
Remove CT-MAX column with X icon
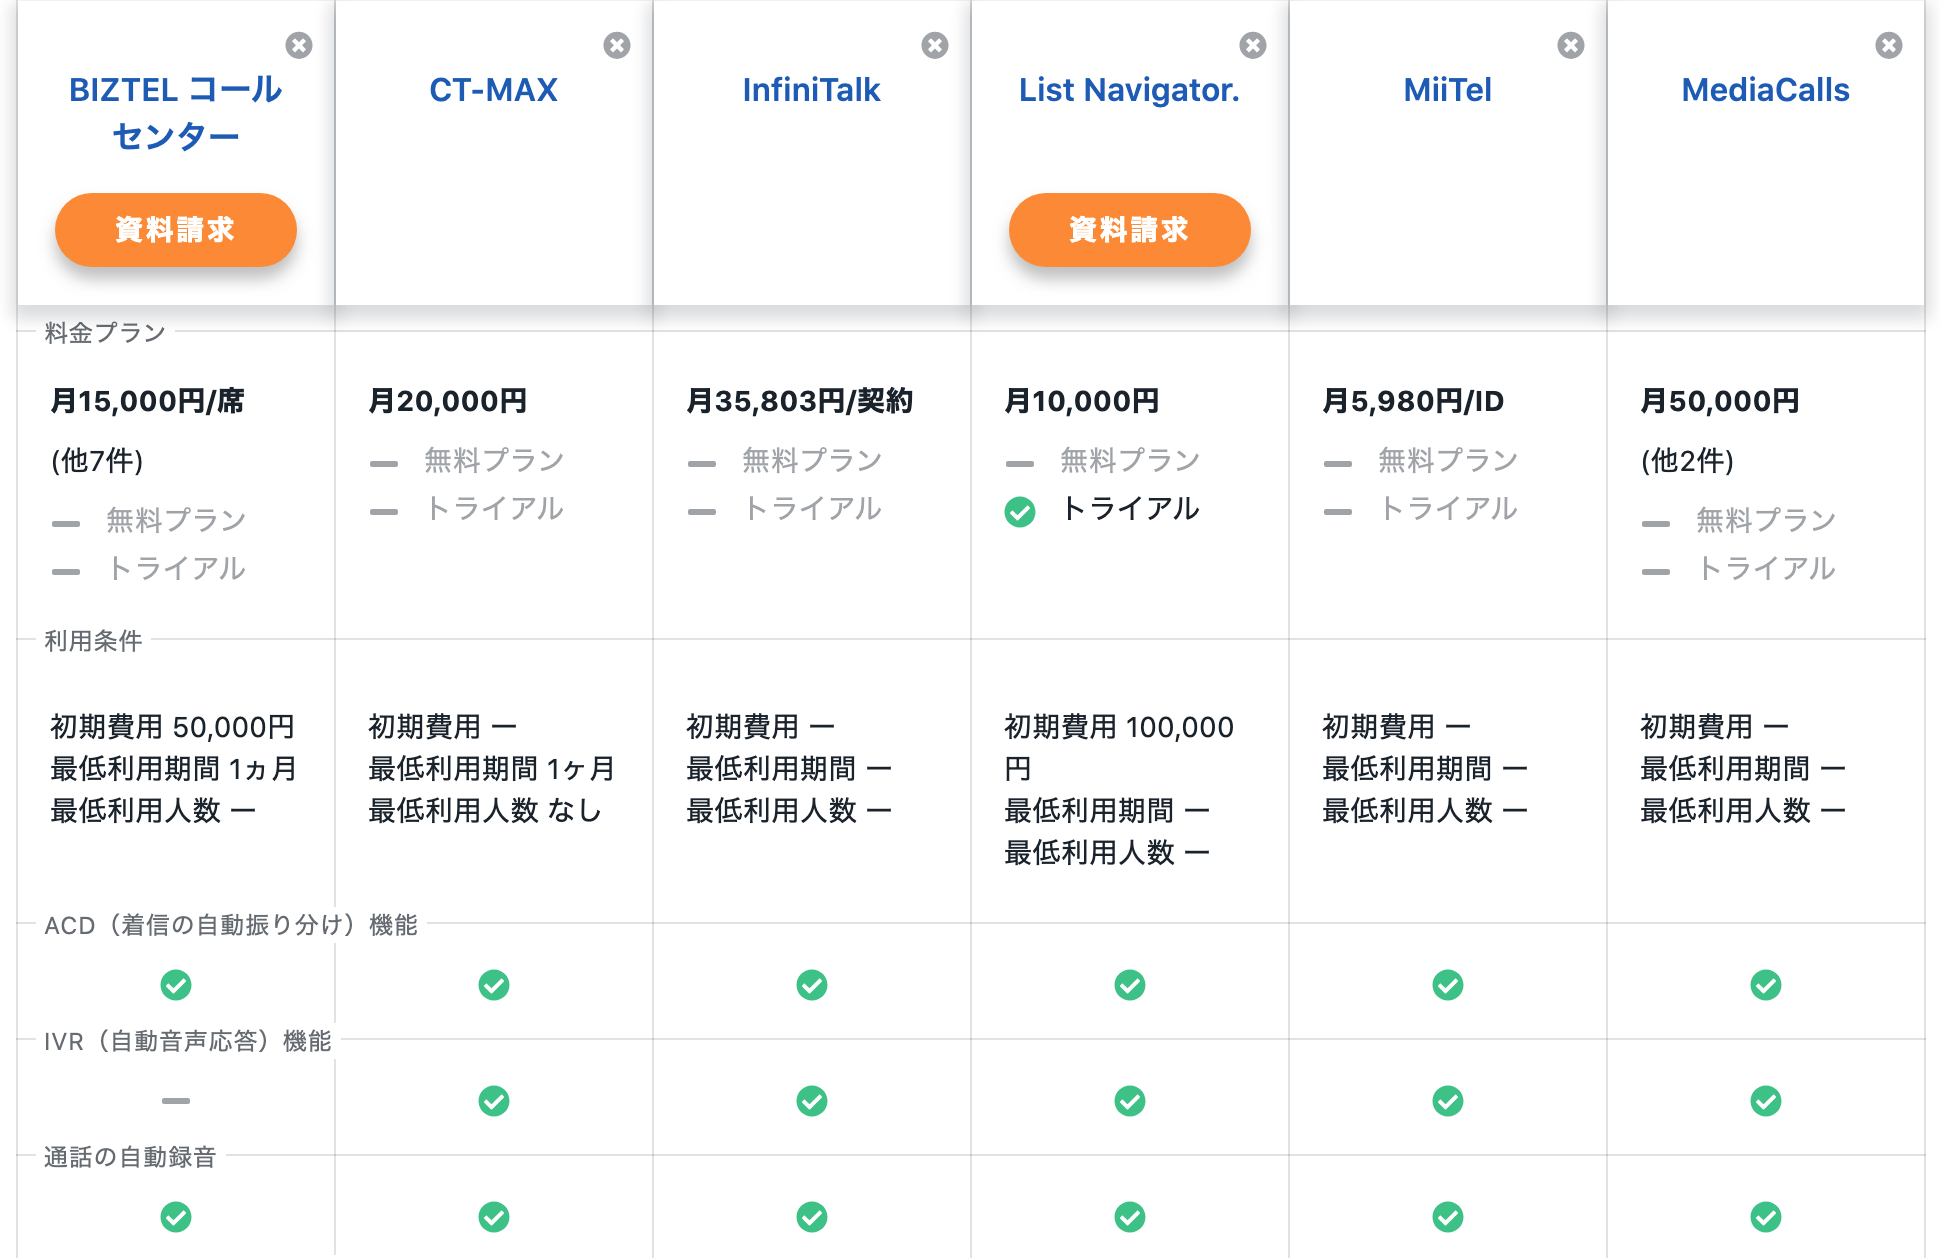(617, 45)
